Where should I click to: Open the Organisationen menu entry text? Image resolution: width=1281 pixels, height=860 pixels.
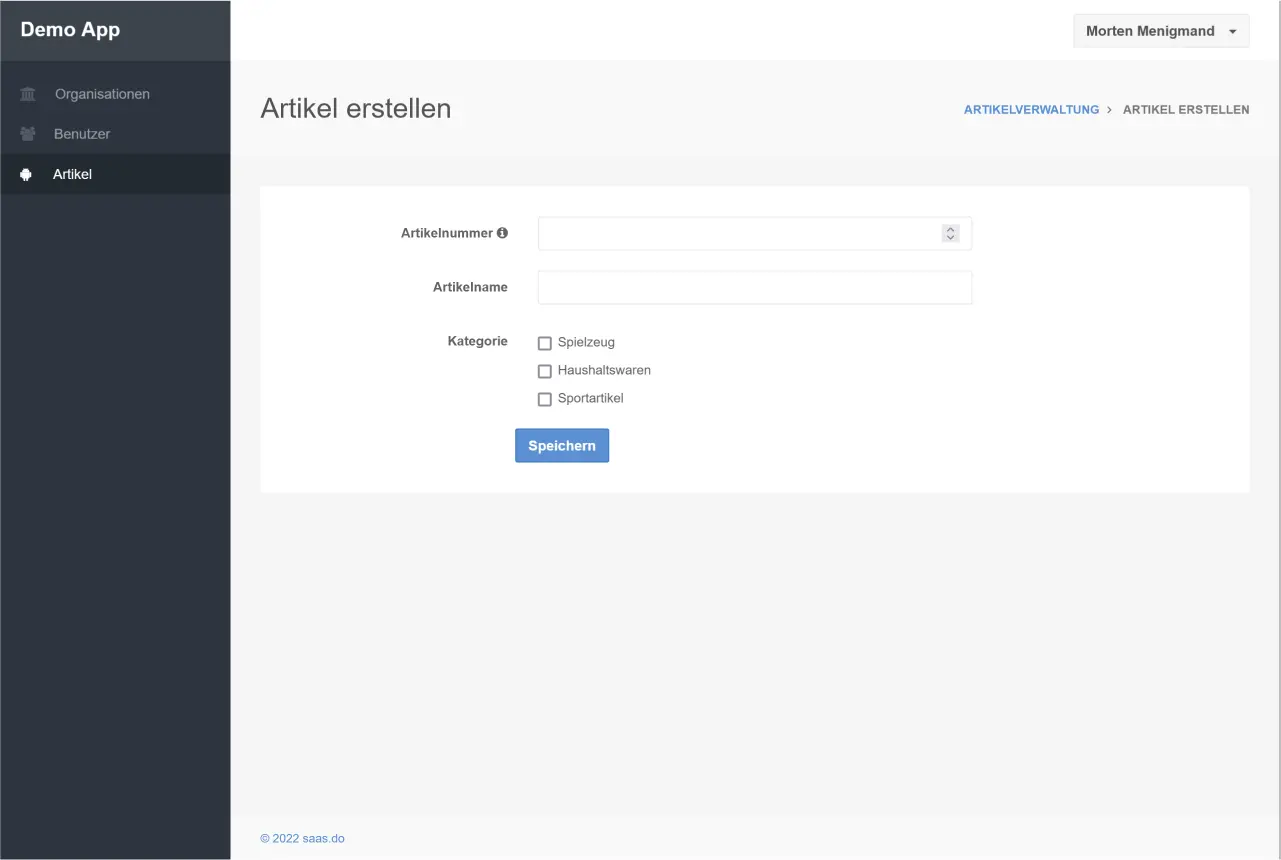click(102, 94)
